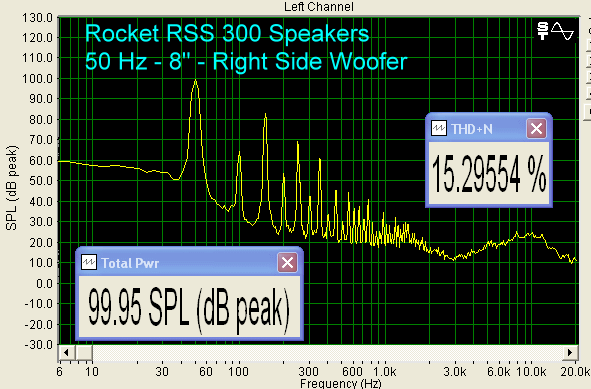Click the Total Pwr window waveform icon
This screenshot has height=389, width=591.
(89, 262)
